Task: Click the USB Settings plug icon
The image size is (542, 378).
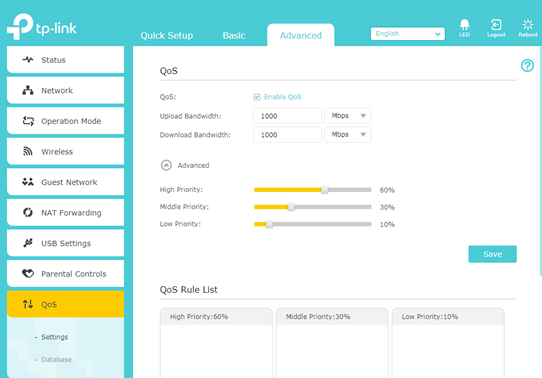Action: 28,243
